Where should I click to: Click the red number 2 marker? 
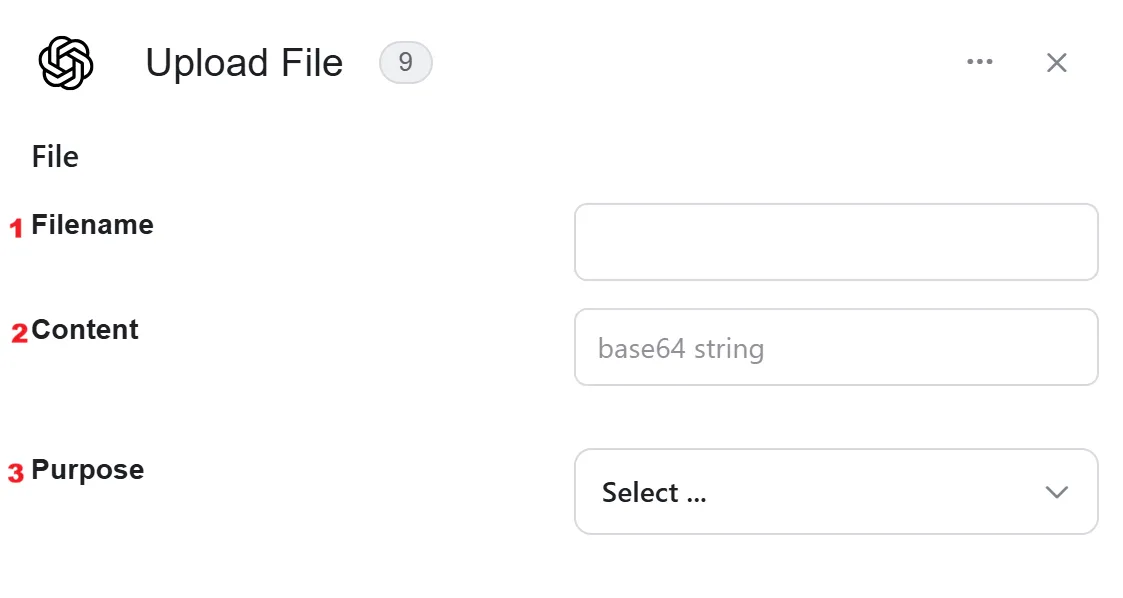pos(19,333)
